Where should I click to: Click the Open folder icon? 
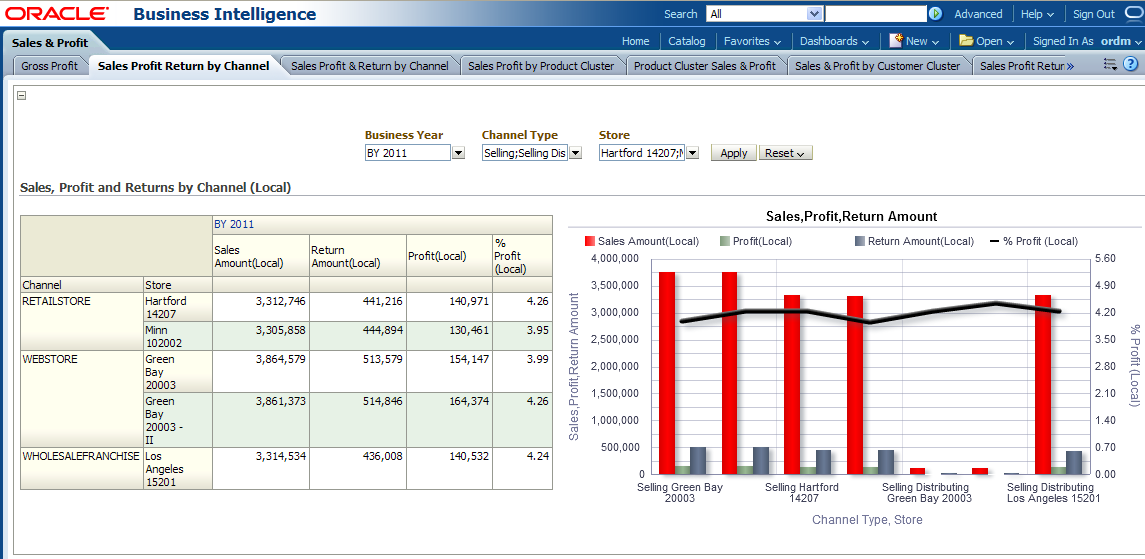coord(966,41)
